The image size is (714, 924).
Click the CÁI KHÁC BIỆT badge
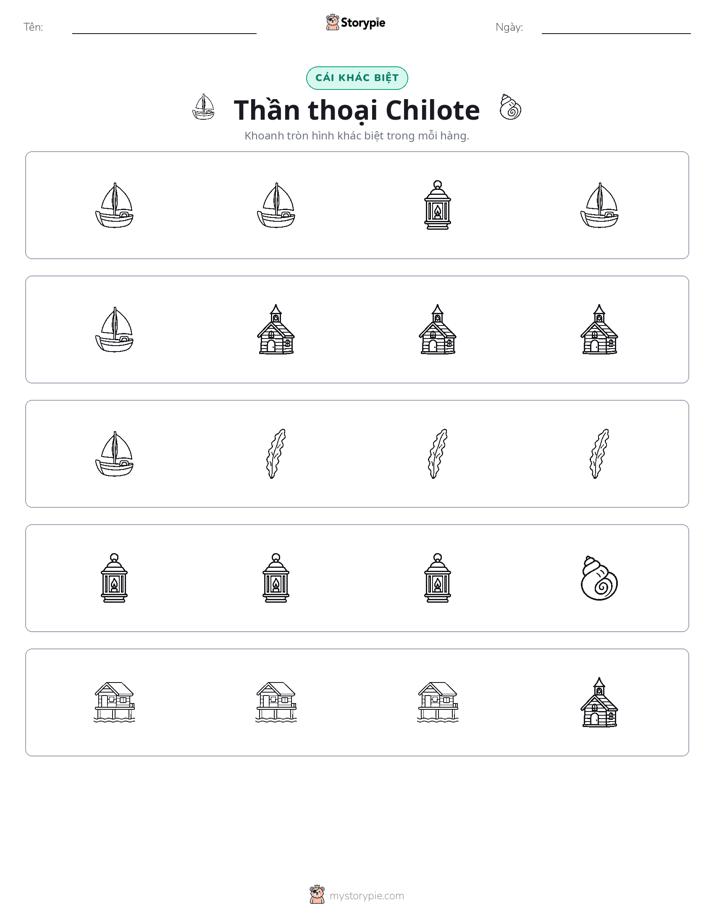tap(357, 78)
